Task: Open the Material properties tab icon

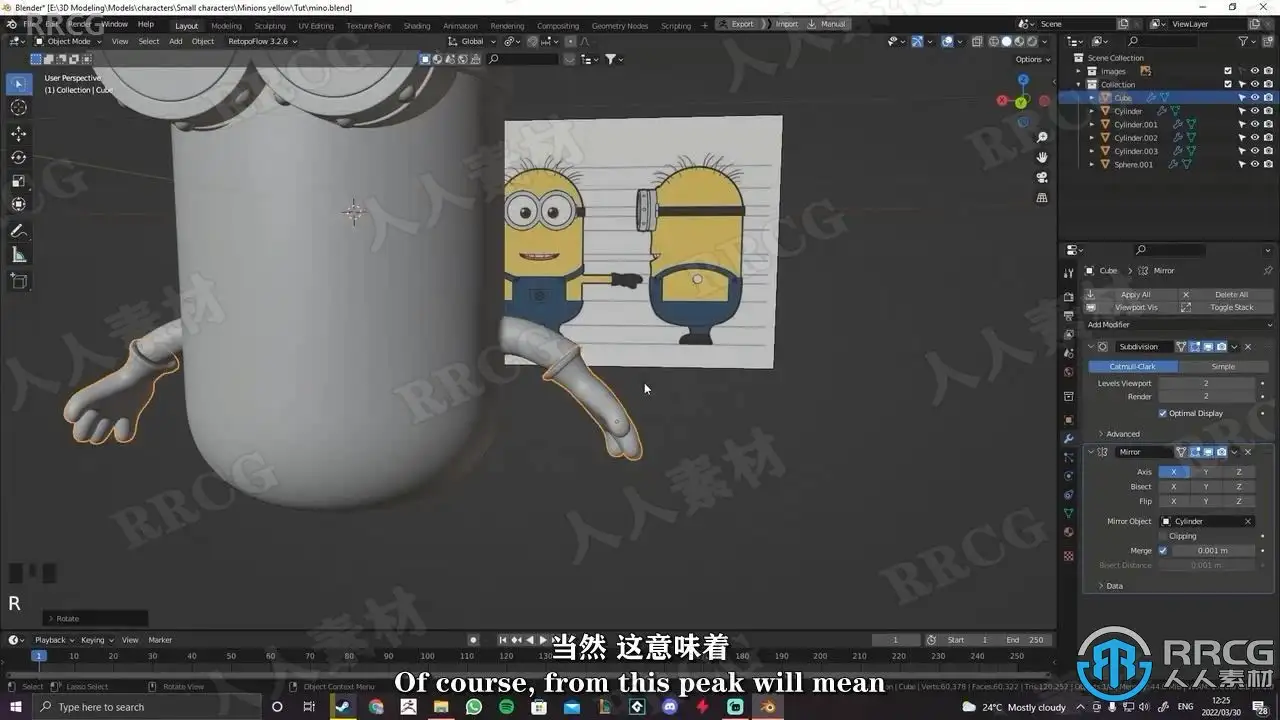Action: point(1068,532)
